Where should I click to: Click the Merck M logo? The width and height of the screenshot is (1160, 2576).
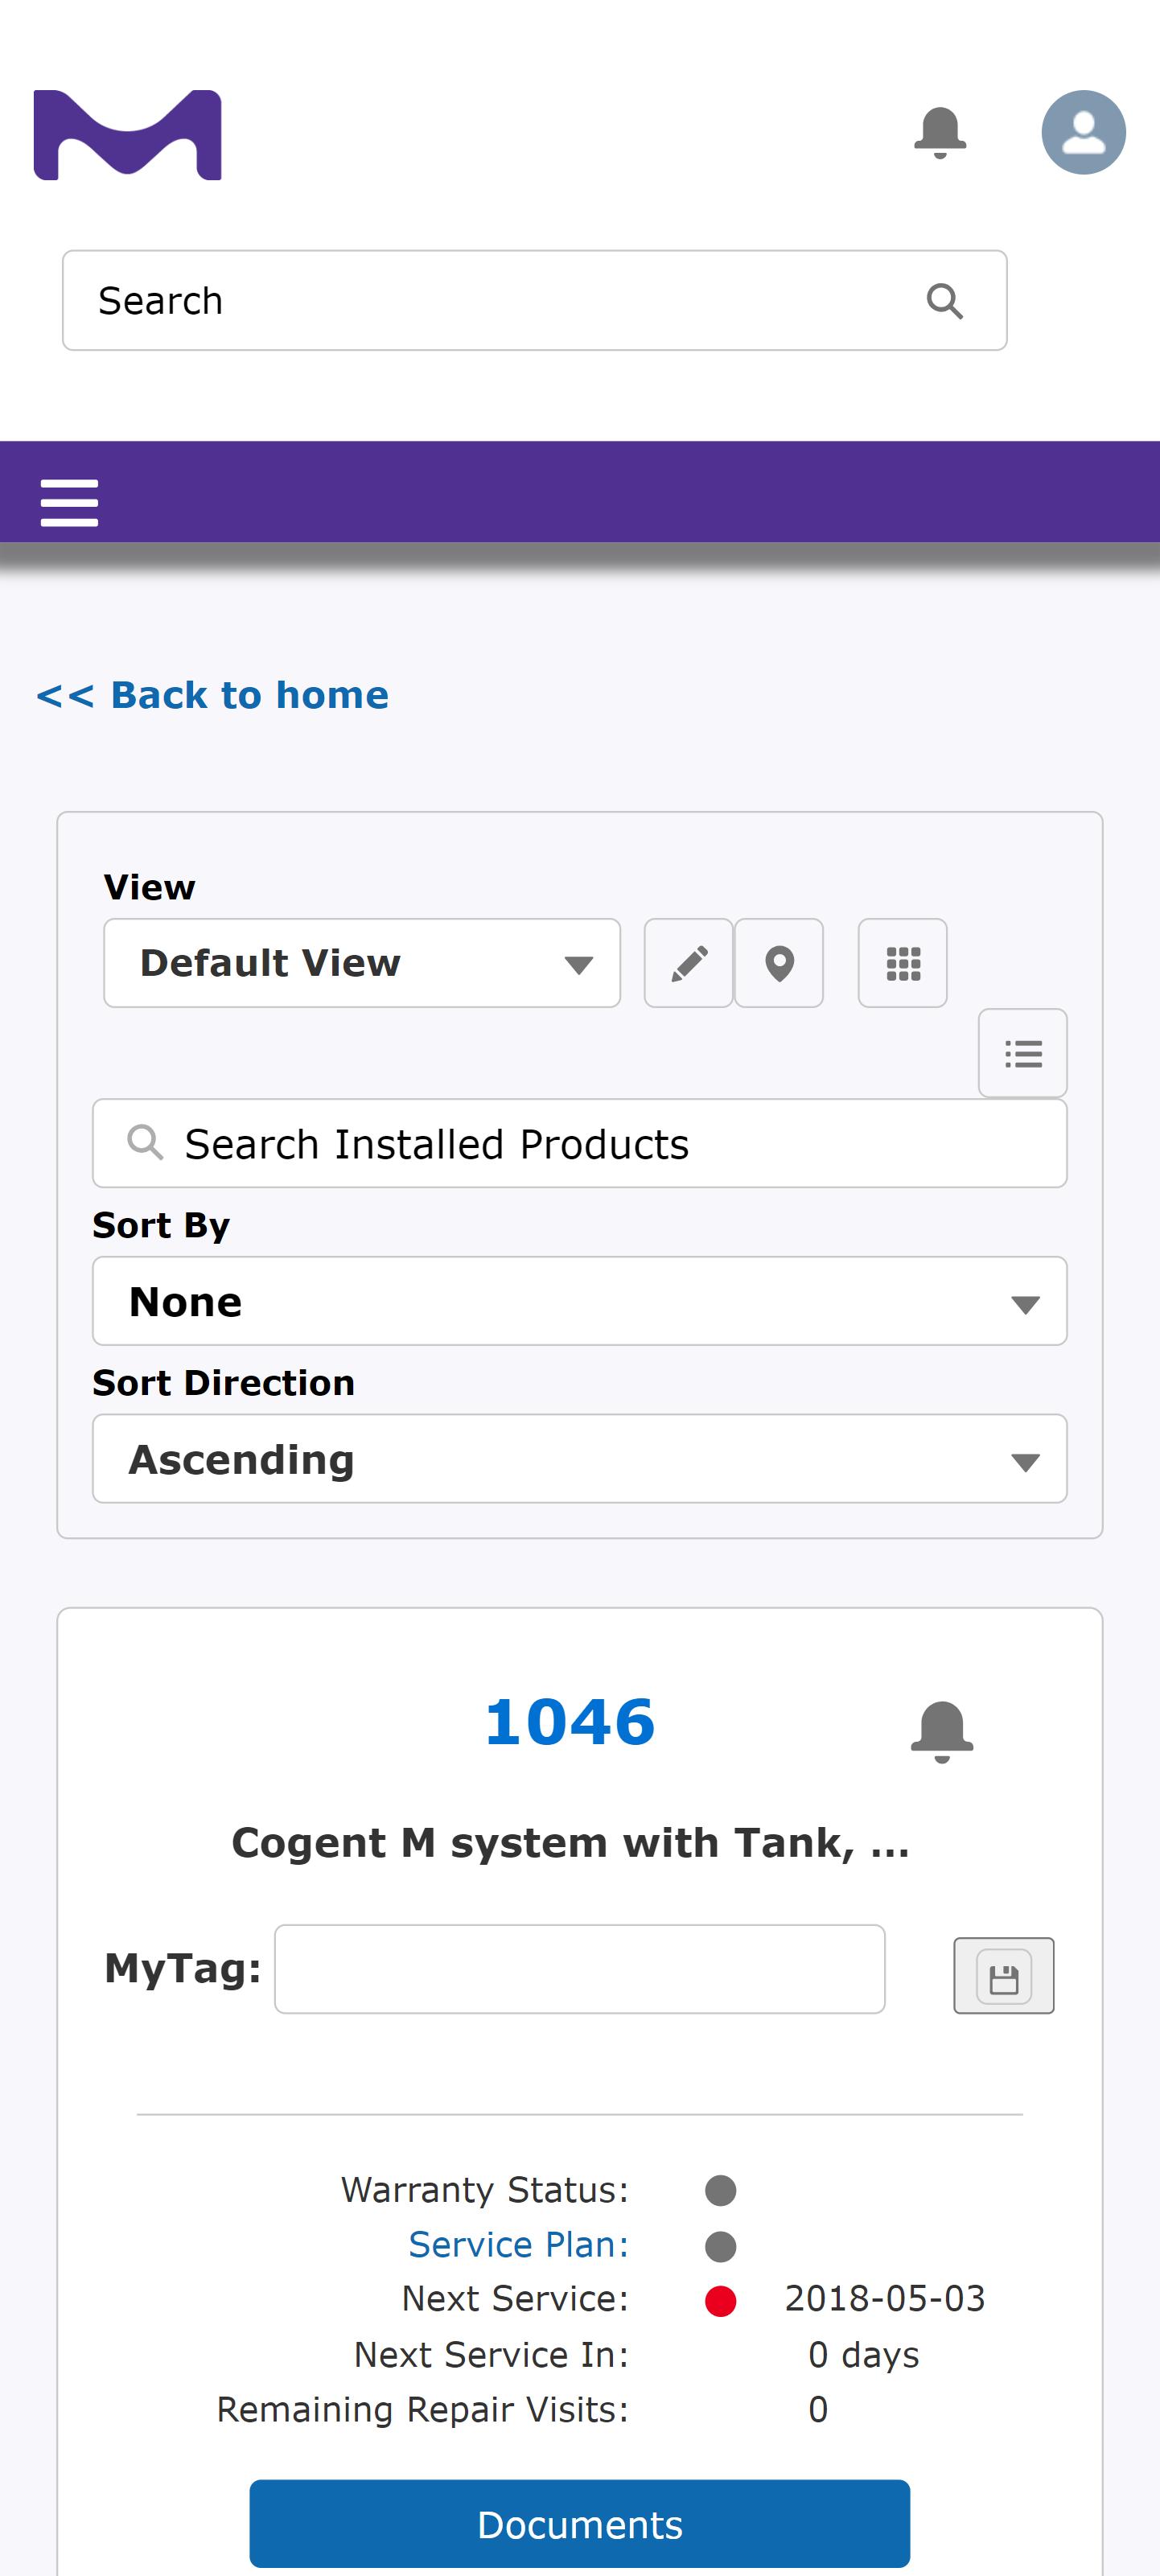[x=127, y=135]
